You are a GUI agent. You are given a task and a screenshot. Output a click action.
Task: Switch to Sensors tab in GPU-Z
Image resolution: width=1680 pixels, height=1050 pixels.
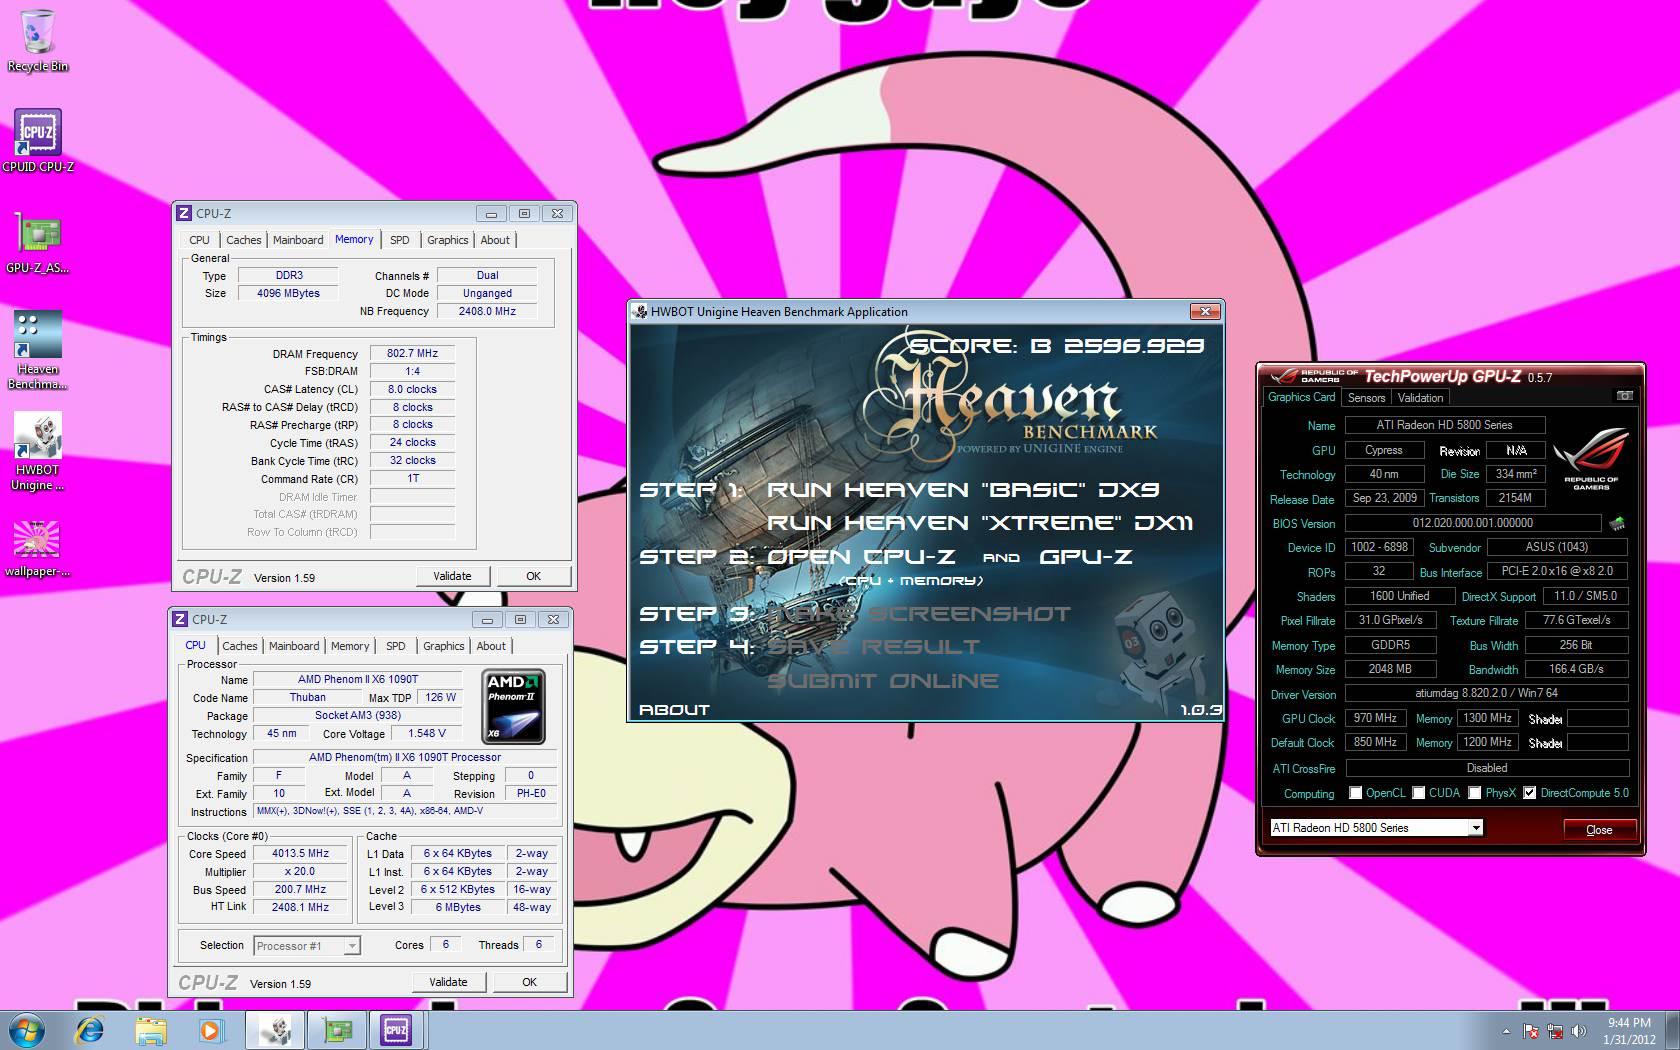pos(1366,398)
